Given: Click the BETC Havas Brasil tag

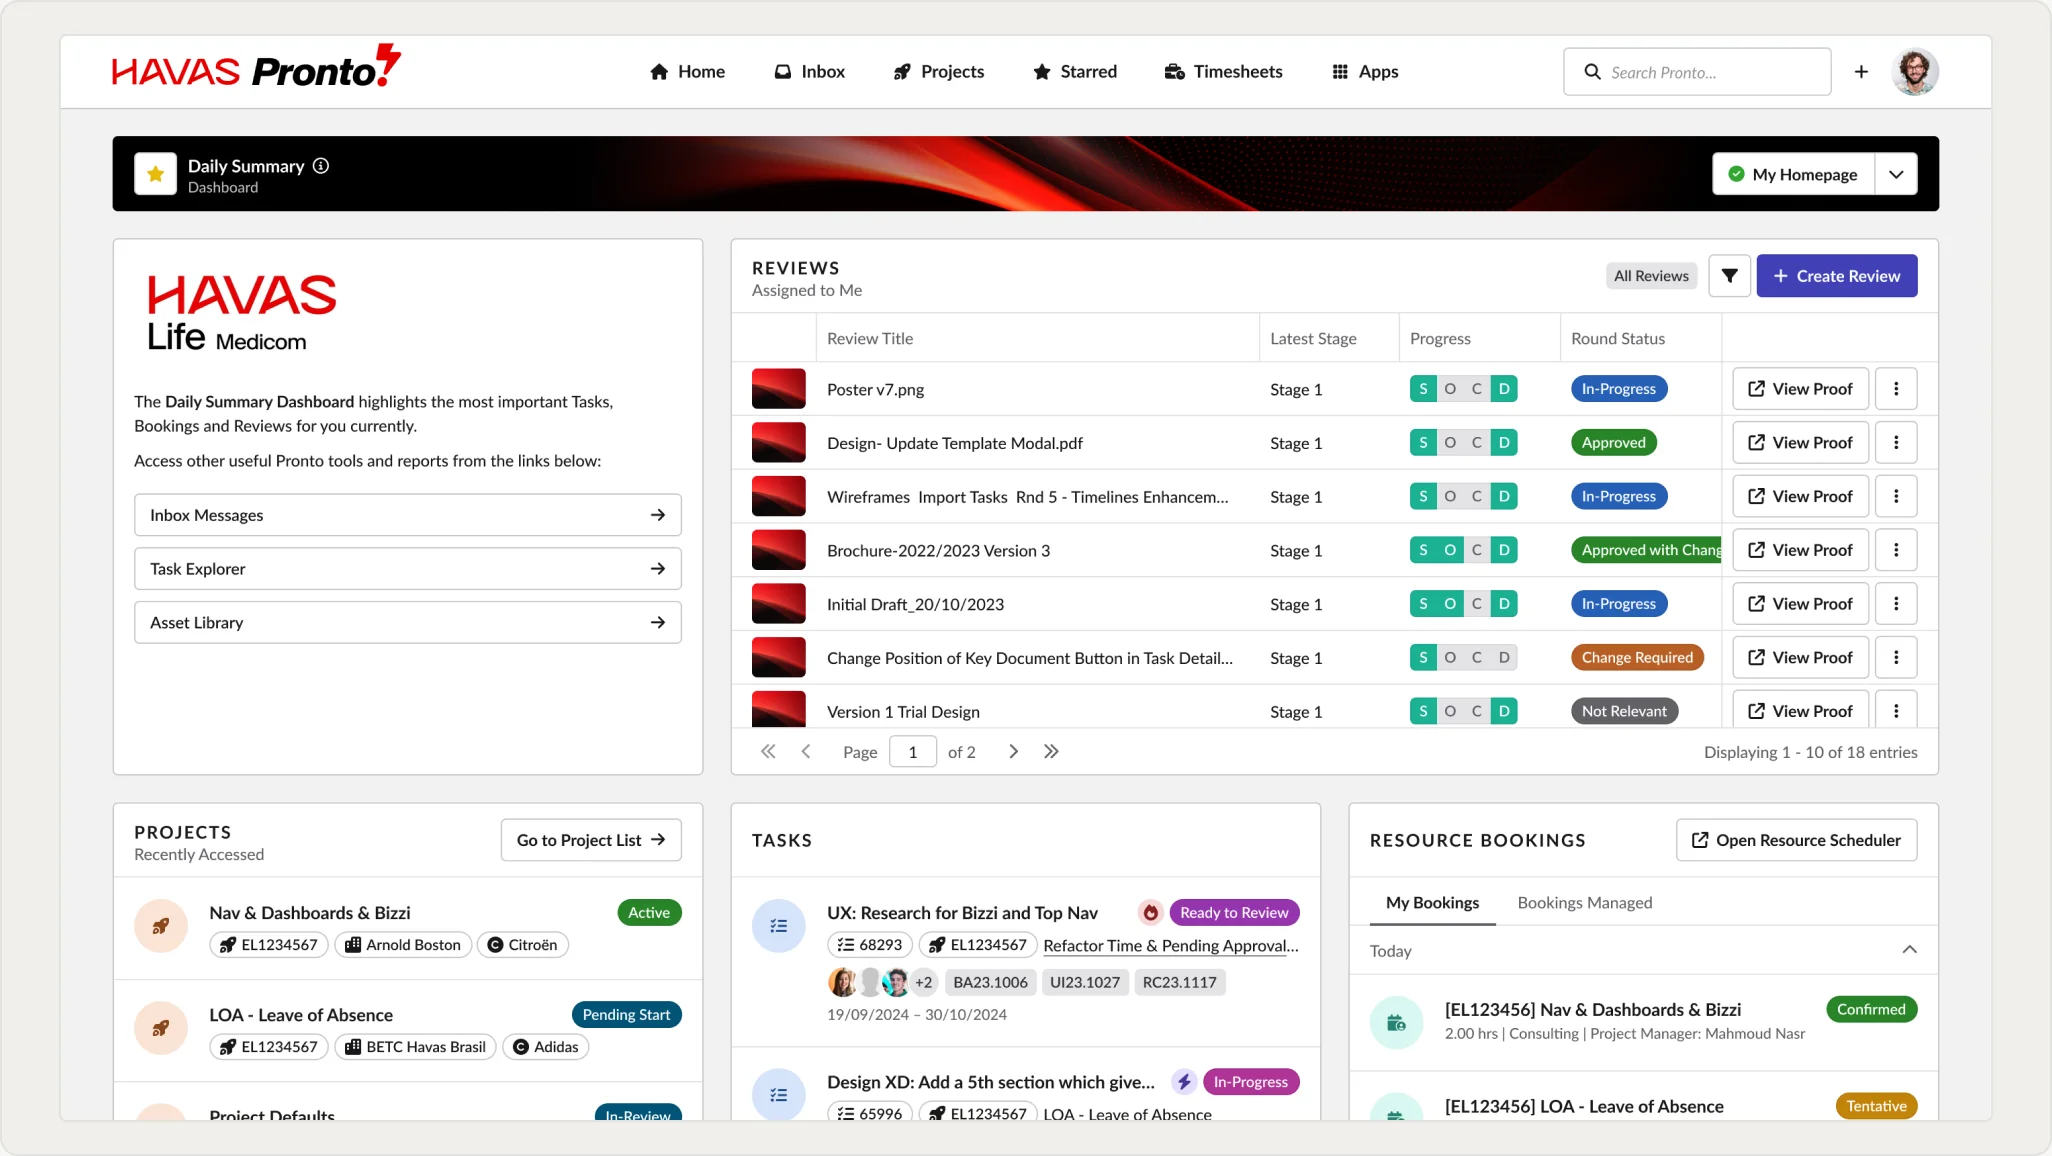Looking at the screenshot, I should (x=415, y=1047).
